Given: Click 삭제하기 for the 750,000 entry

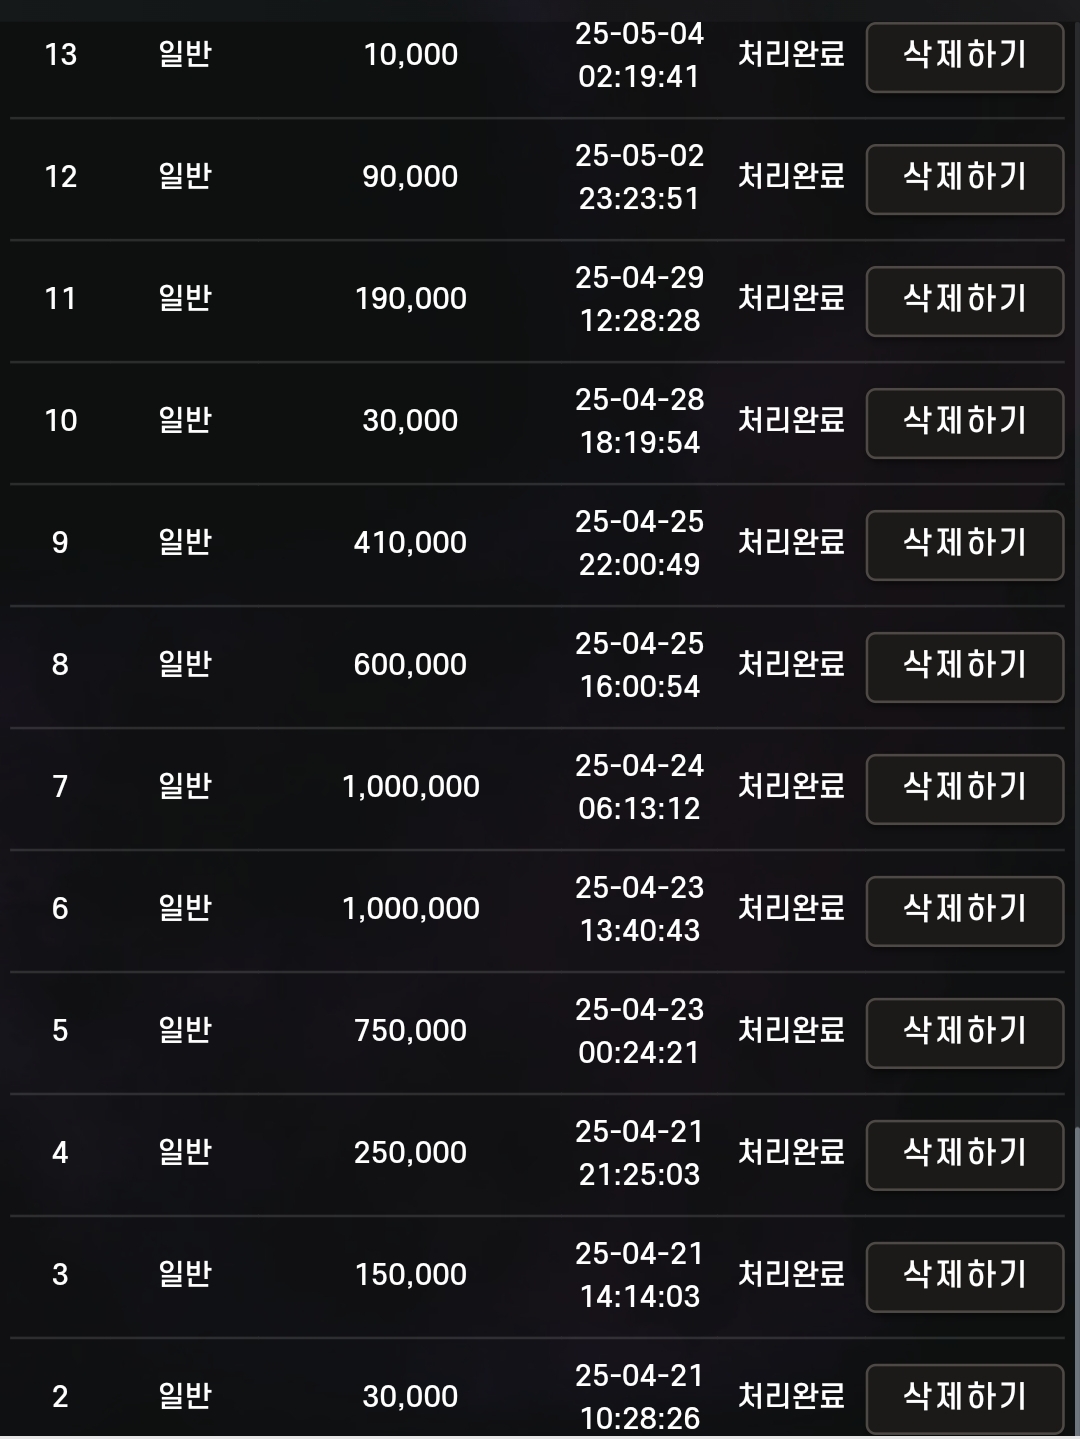Looking at the screenshot, I should tap(964, 1033).
